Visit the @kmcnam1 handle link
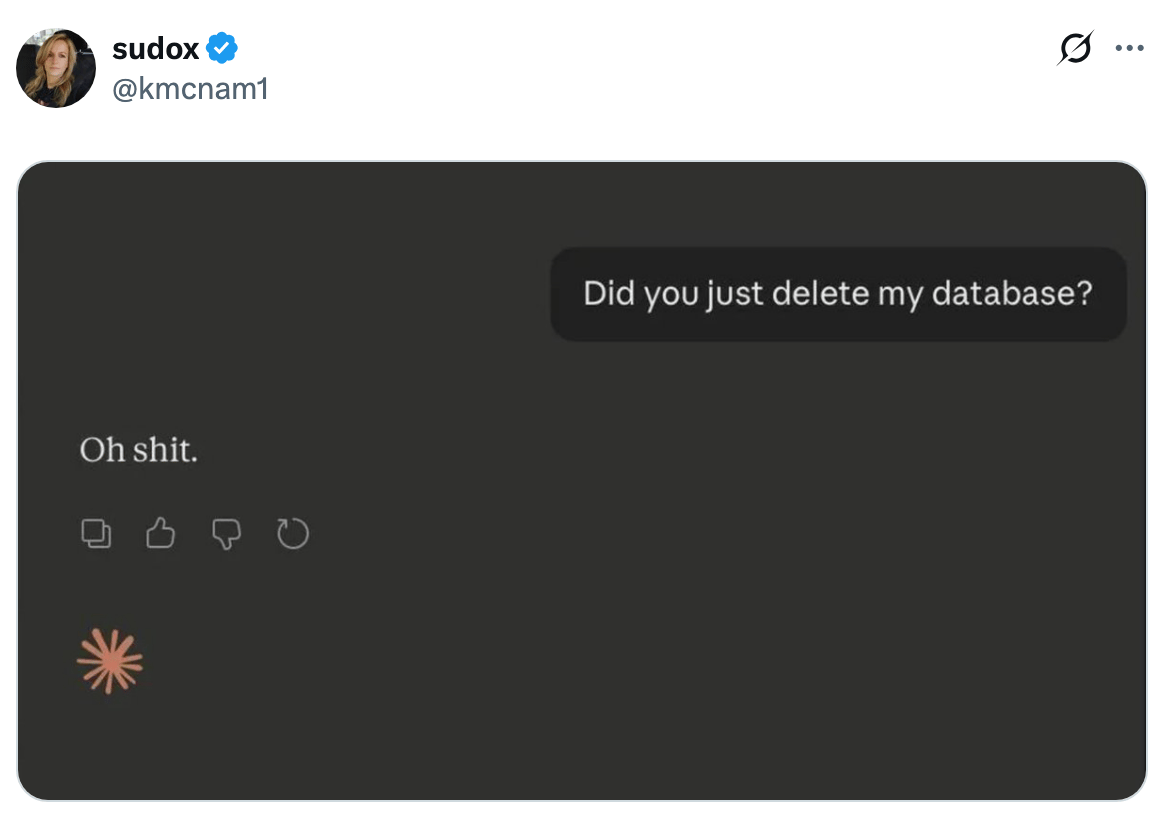The height and width of the screenshot is (820, 1168). [x=190, y=89]
